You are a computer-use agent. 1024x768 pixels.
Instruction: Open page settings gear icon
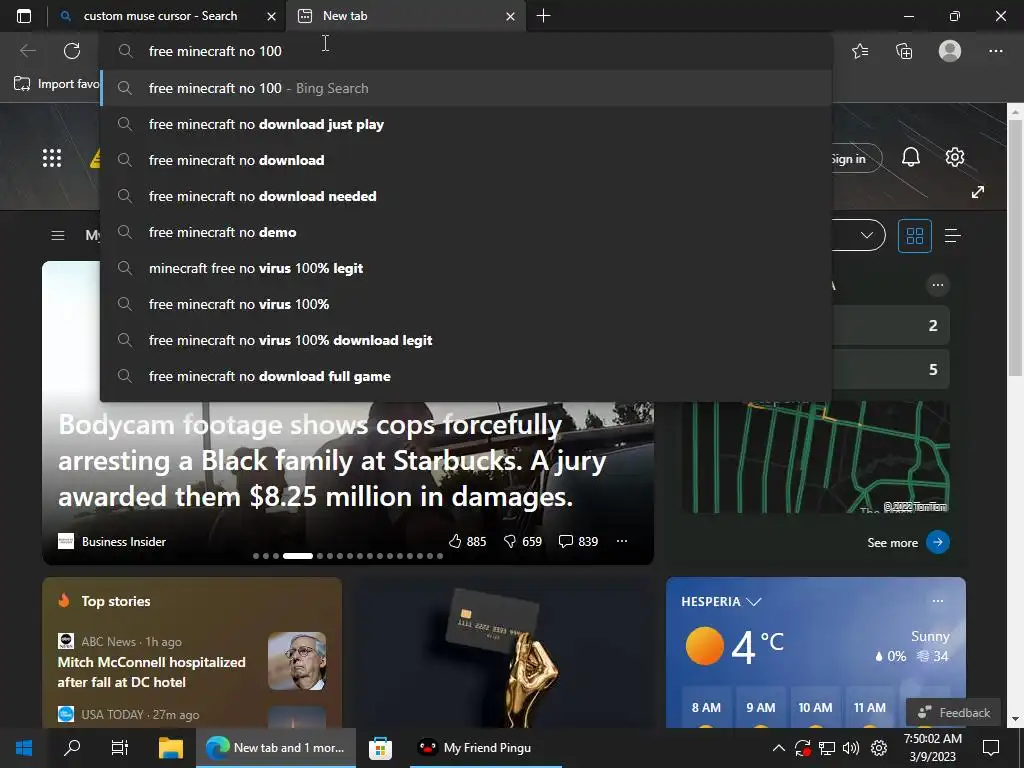click(955, 157)
